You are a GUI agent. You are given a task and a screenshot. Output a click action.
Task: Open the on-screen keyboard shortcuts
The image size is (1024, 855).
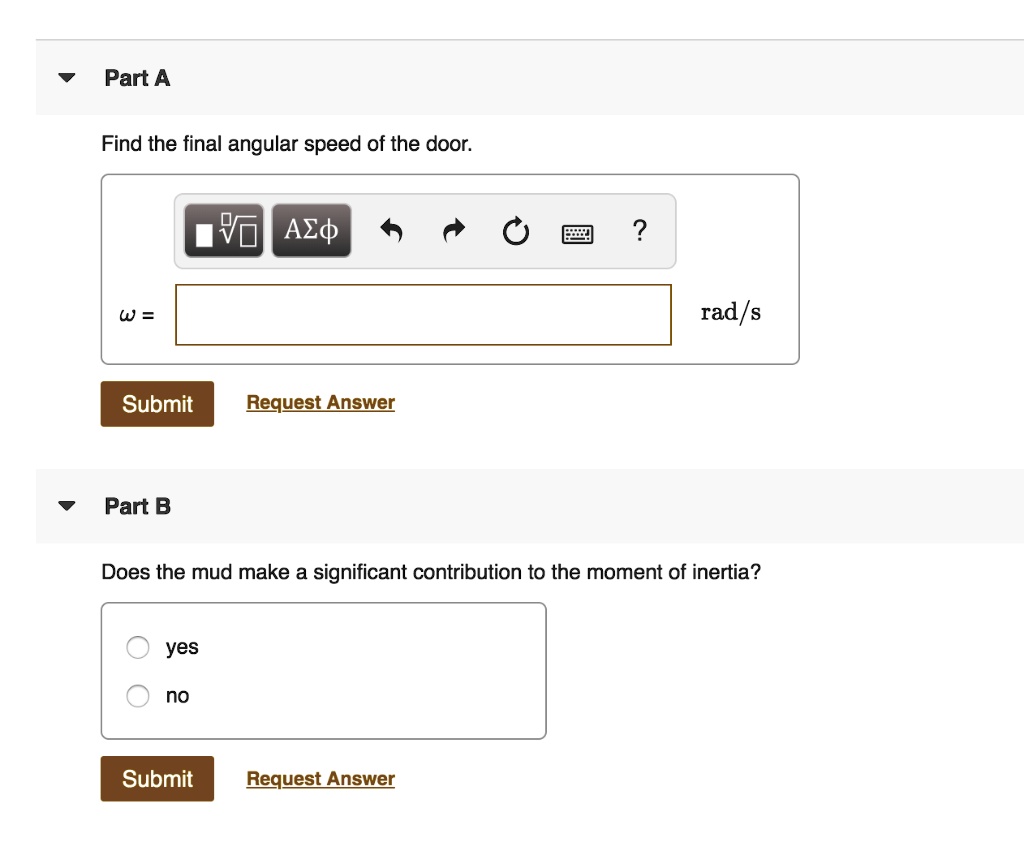tap(578, 231)
